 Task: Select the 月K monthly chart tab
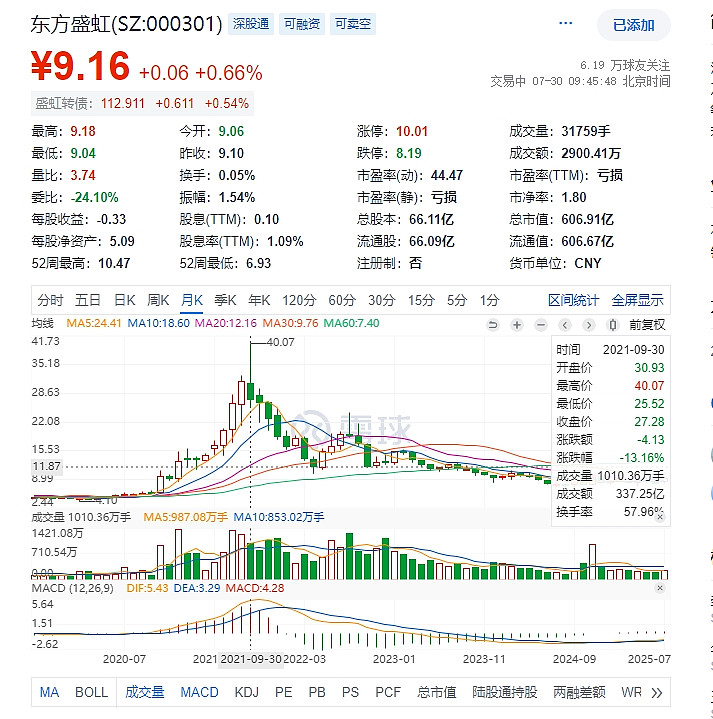point(192,300)
